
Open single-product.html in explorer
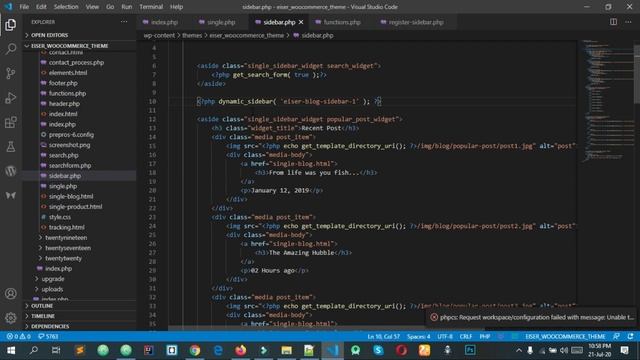coord(76,207)
